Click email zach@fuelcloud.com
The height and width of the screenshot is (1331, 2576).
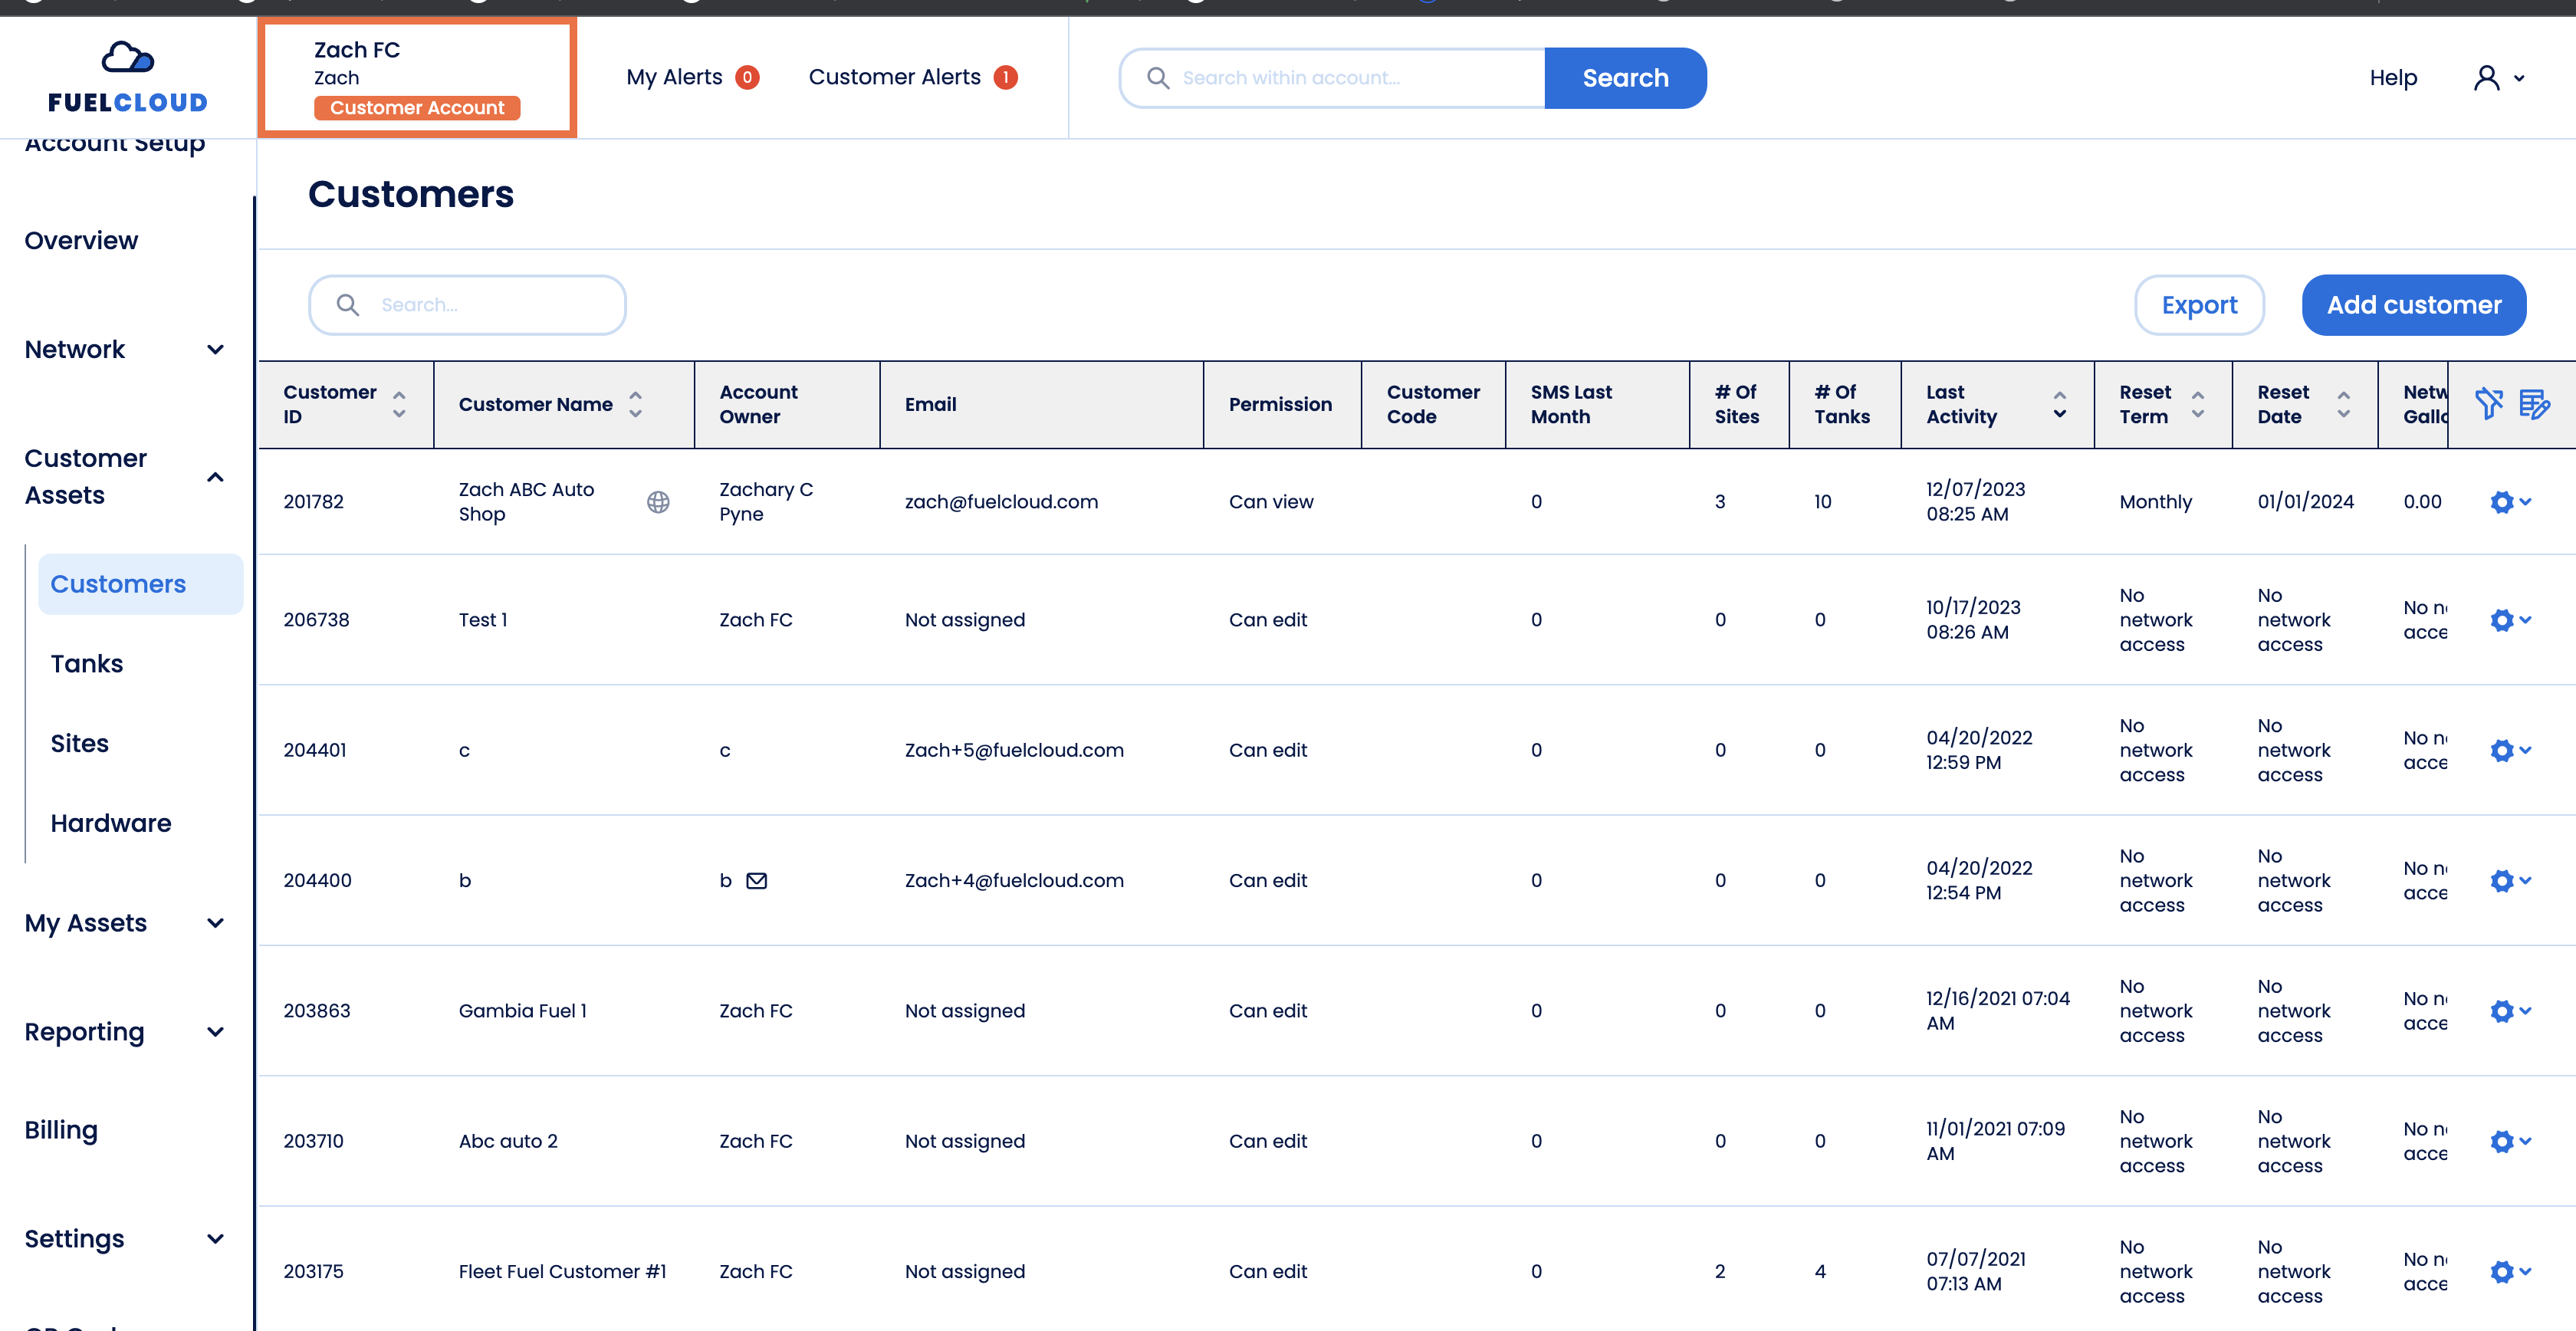[1001, 502]
